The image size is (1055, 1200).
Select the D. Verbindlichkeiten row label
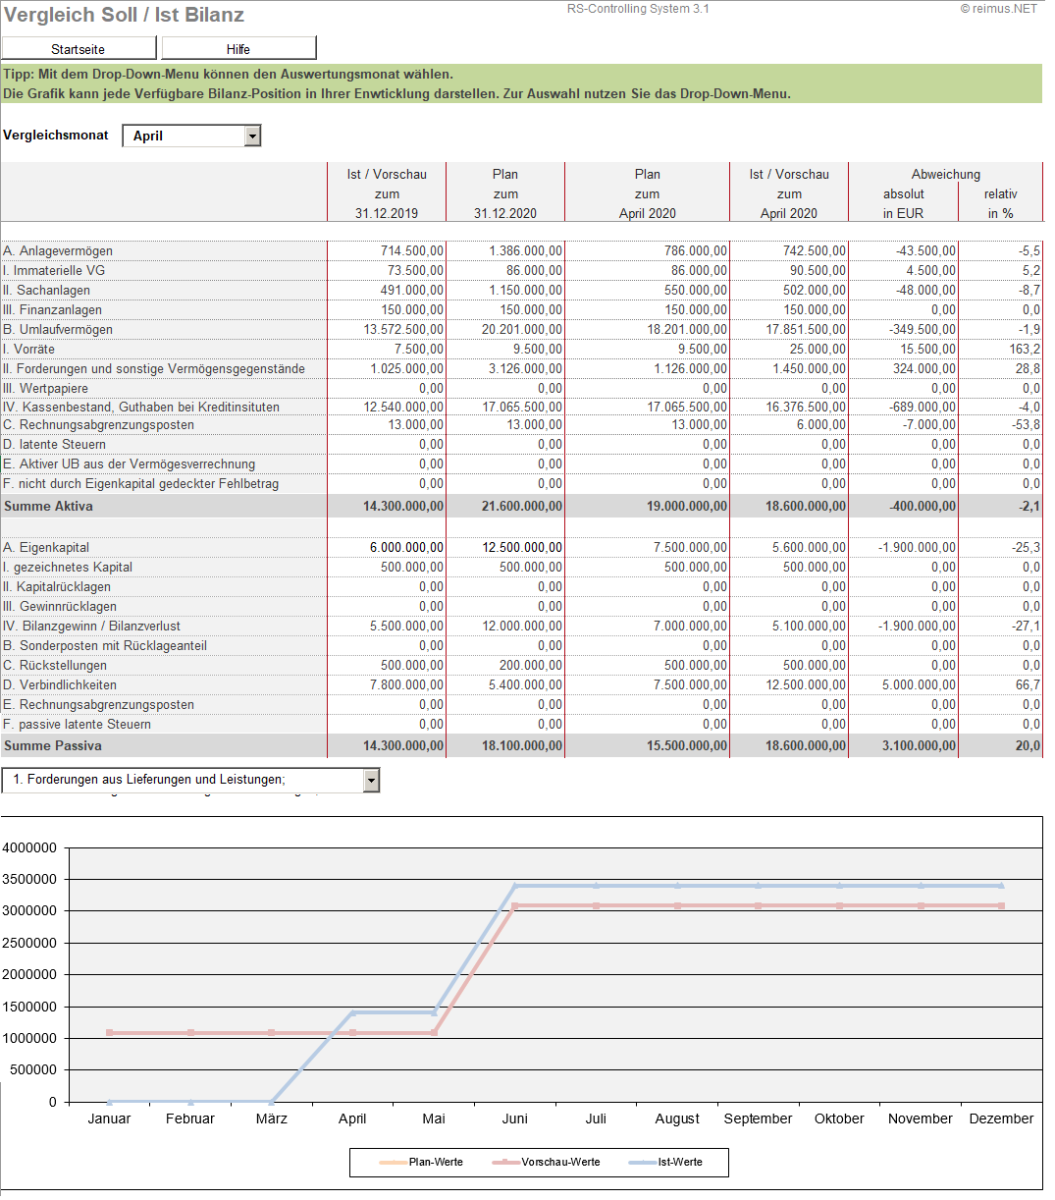(x=60, y=686)
